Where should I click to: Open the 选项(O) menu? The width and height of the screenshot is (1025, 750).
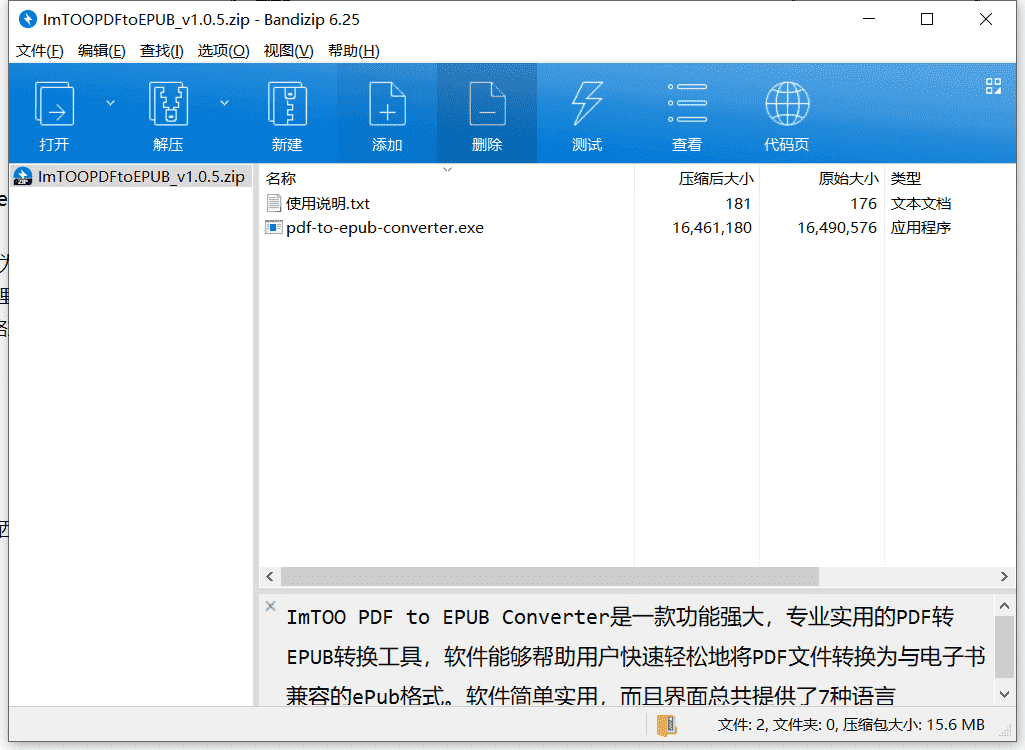coord(224,51)
